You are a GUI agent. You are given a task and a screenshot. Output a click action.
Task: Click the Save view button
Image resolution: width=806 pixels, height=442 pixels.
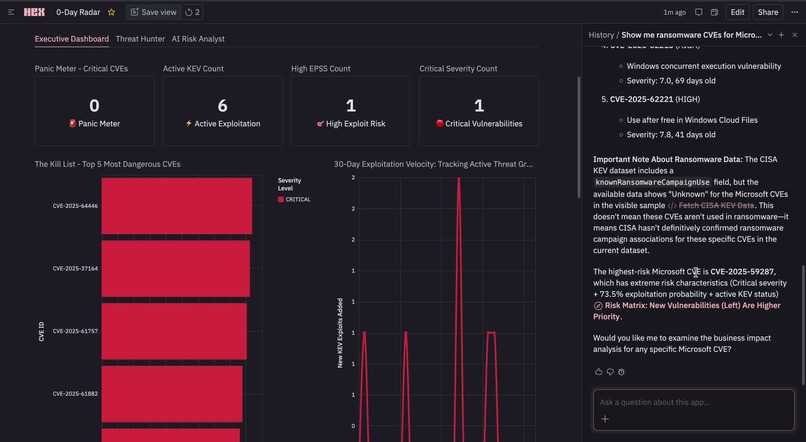[x=154, y=12]
